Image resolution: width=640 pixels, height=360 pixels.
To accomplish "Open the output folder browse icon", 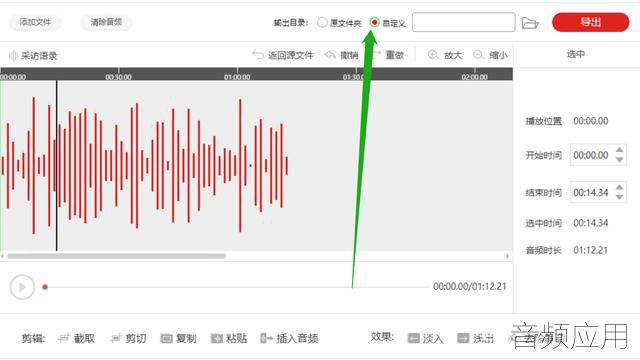I will [x=530, y=23].
